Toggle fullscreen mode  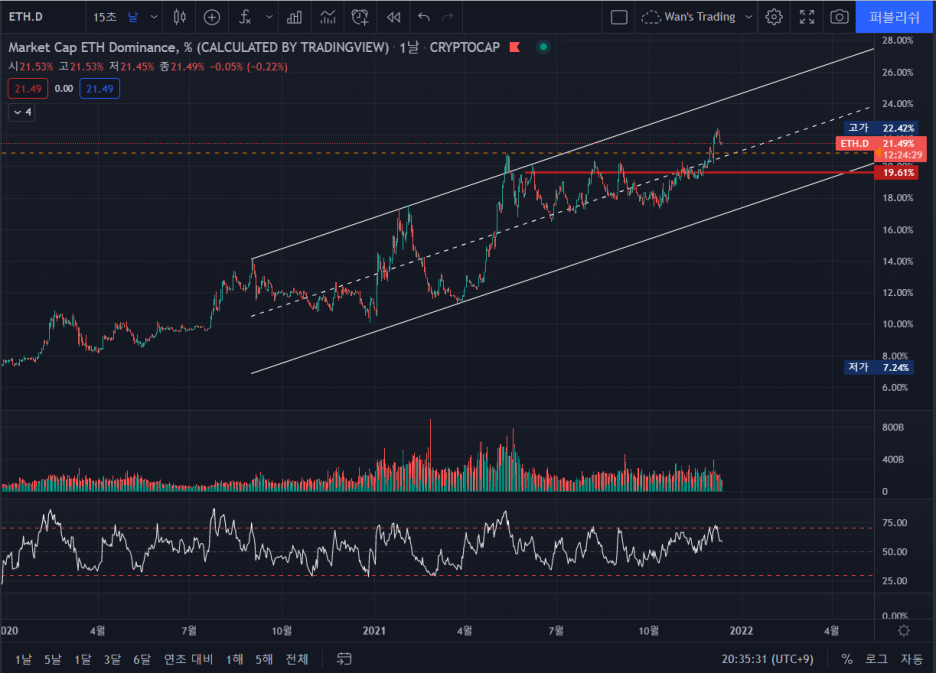(807, 17)
